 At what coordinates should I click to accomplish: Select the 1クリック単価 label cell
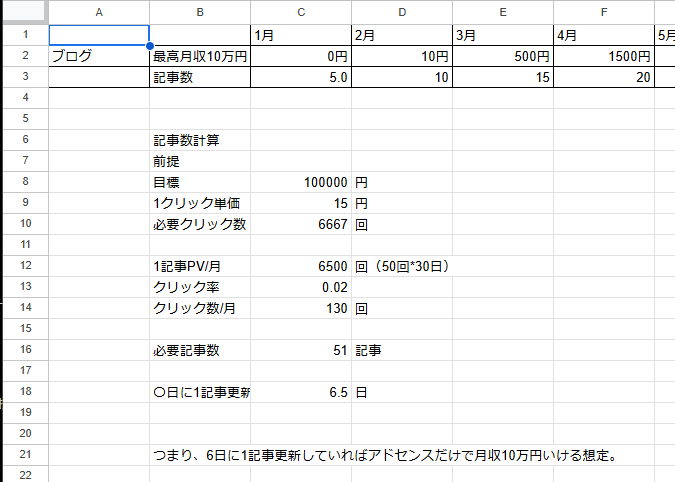(x=200, y=203)
